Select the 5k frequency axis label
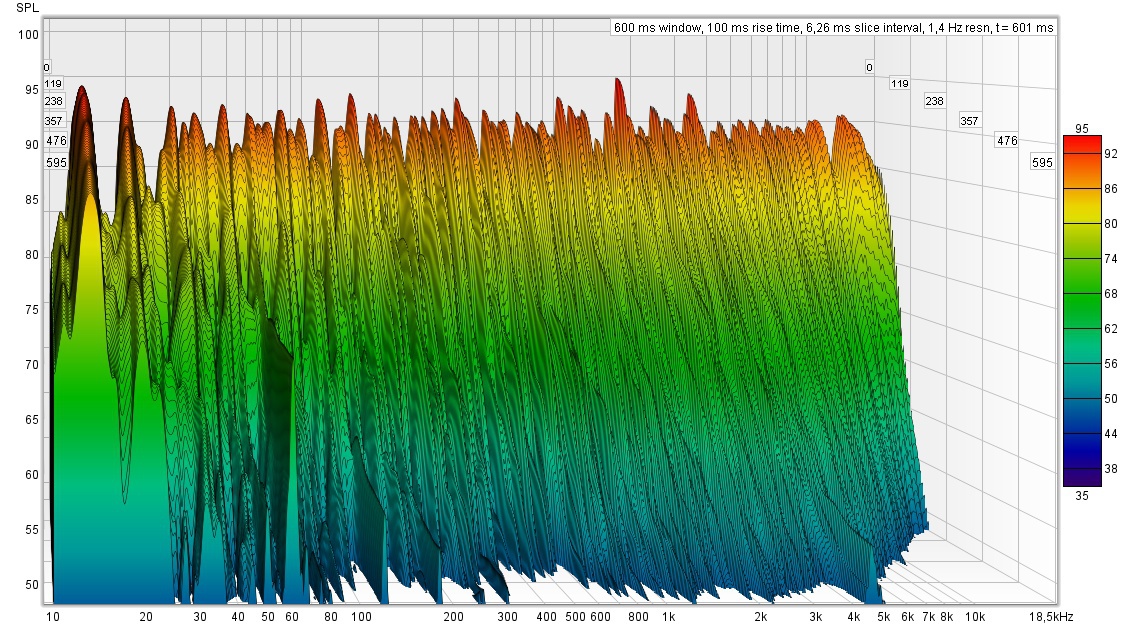 pyautogui.click(x=883, y=618)
